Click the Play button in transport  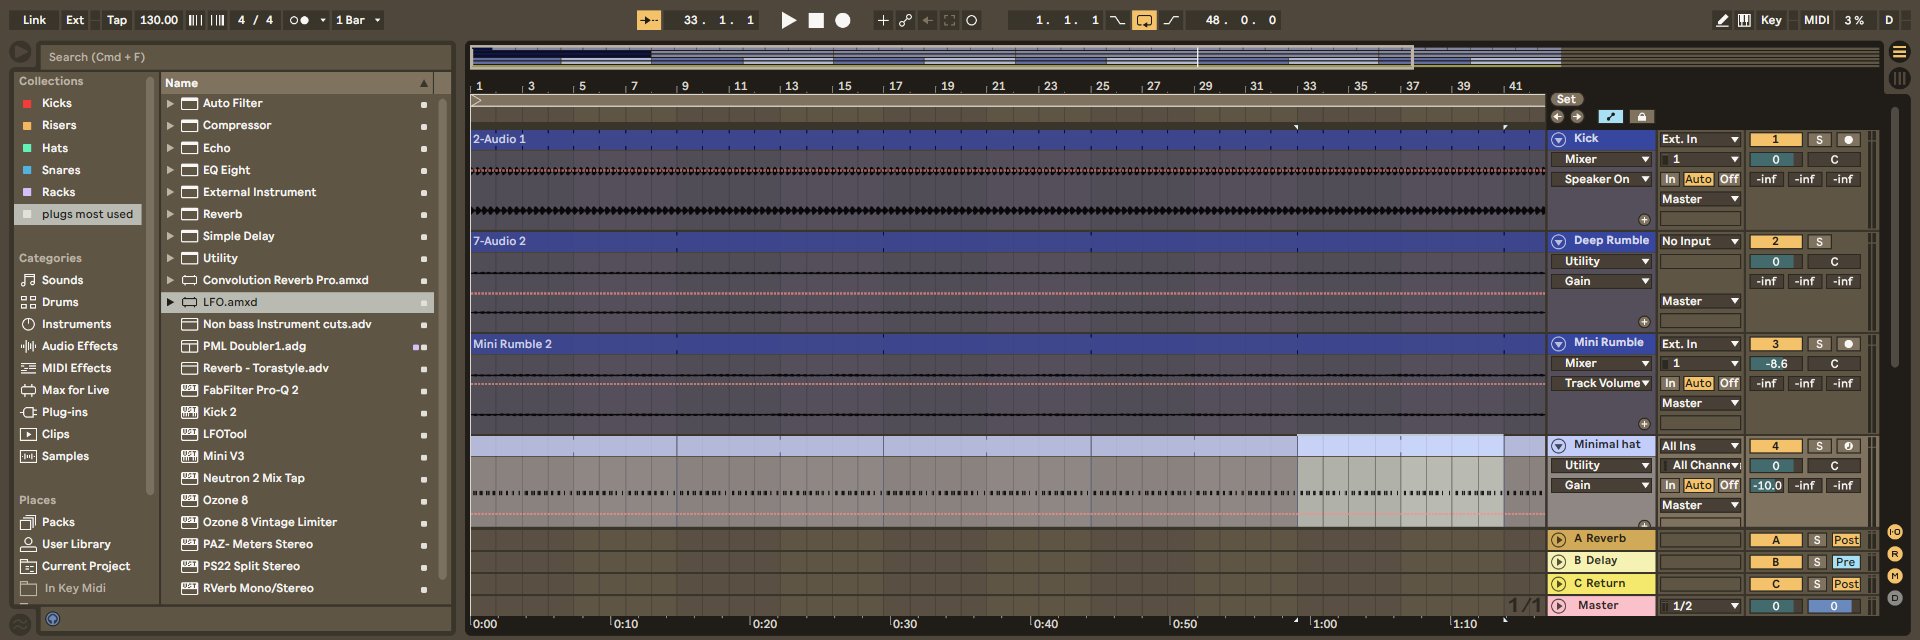pos(788,20)
